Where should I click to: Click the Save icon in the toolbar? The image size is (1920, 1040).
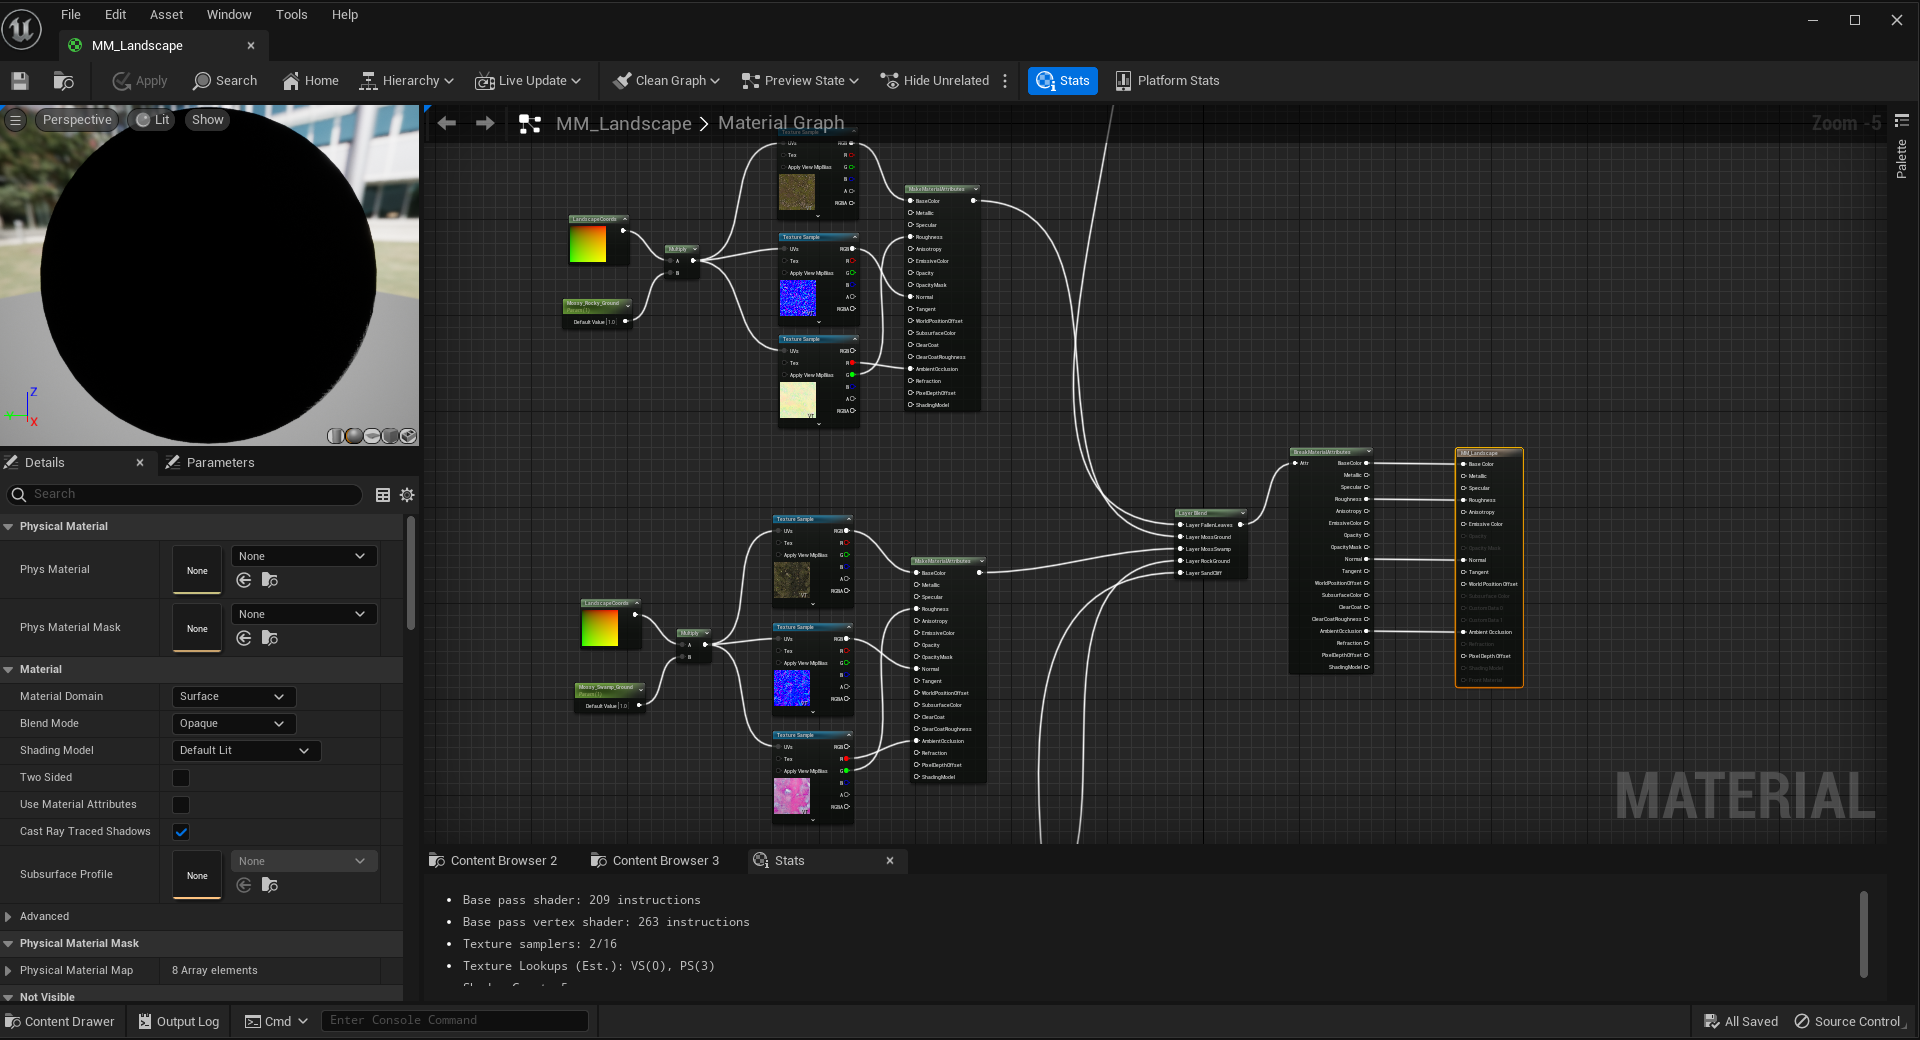[x=20, y=81]
